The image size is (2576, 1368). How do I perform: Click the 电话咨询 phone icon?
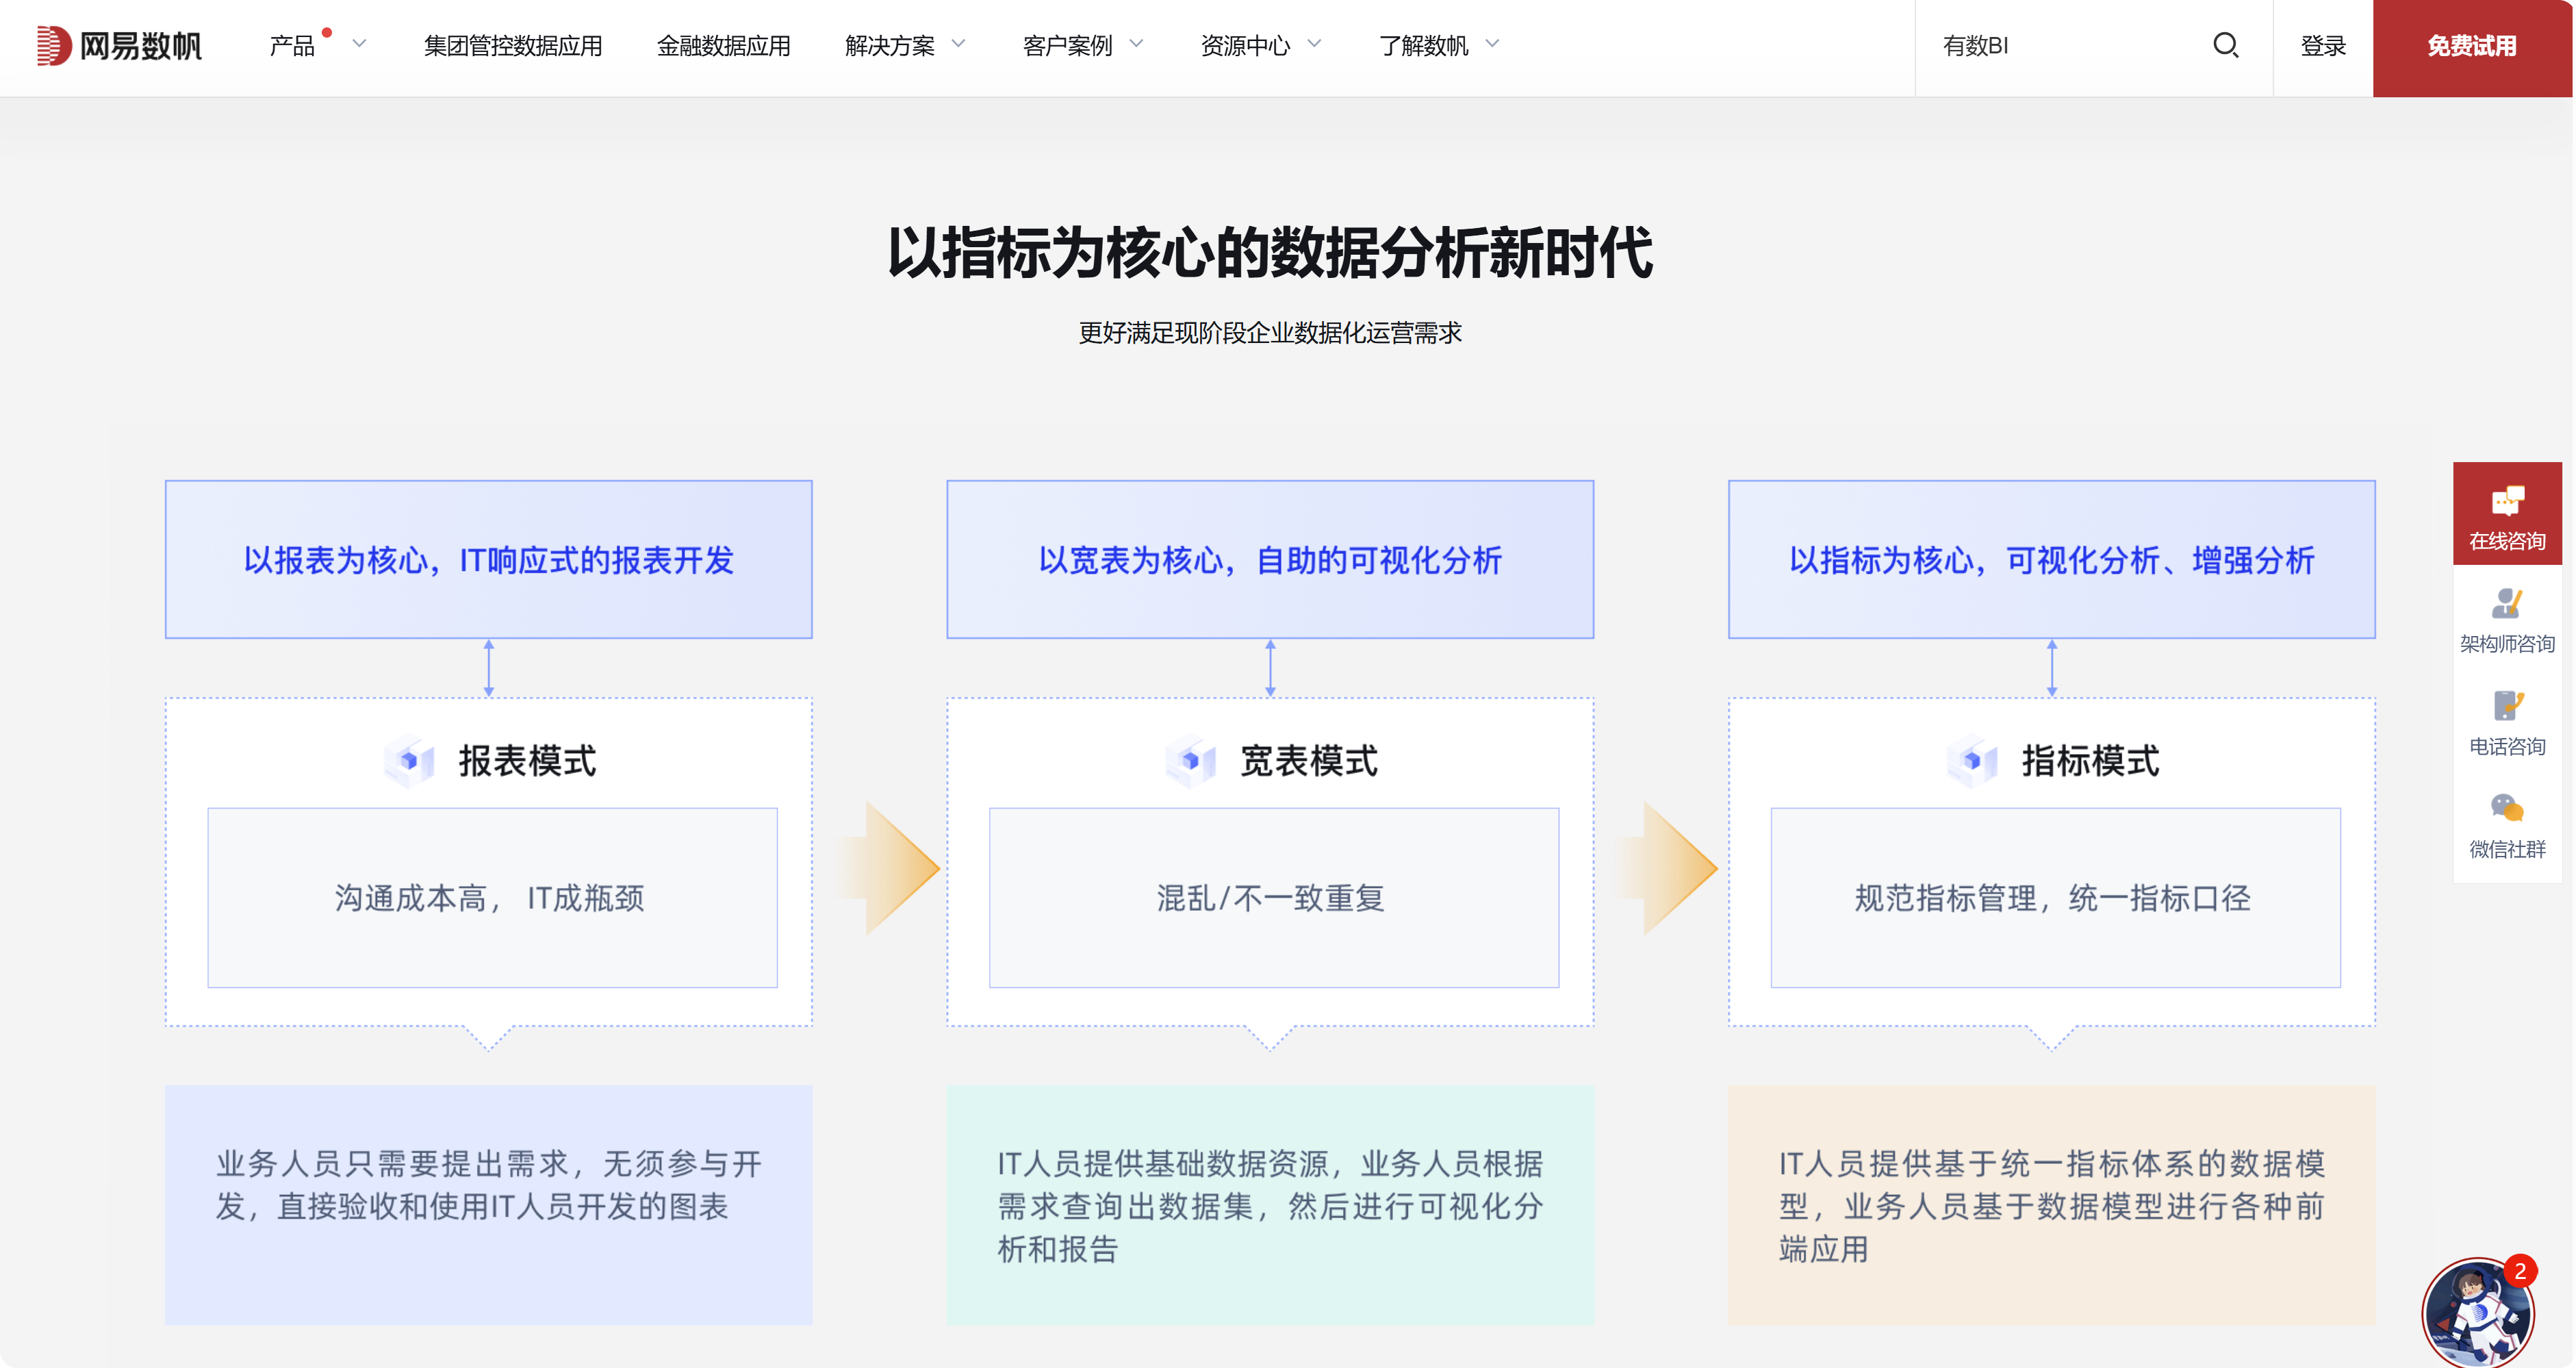point(2508,707)
